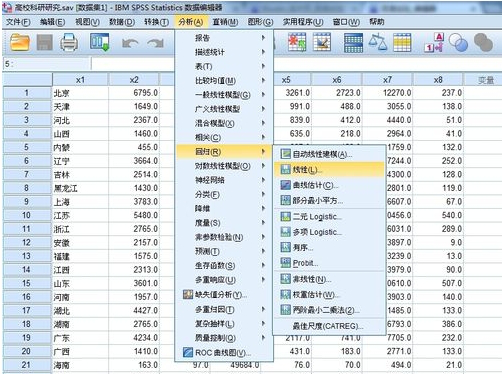Click the SPSS app icon in title bar
This screenshot has width=502, height=388.
[x=7, y=7]
